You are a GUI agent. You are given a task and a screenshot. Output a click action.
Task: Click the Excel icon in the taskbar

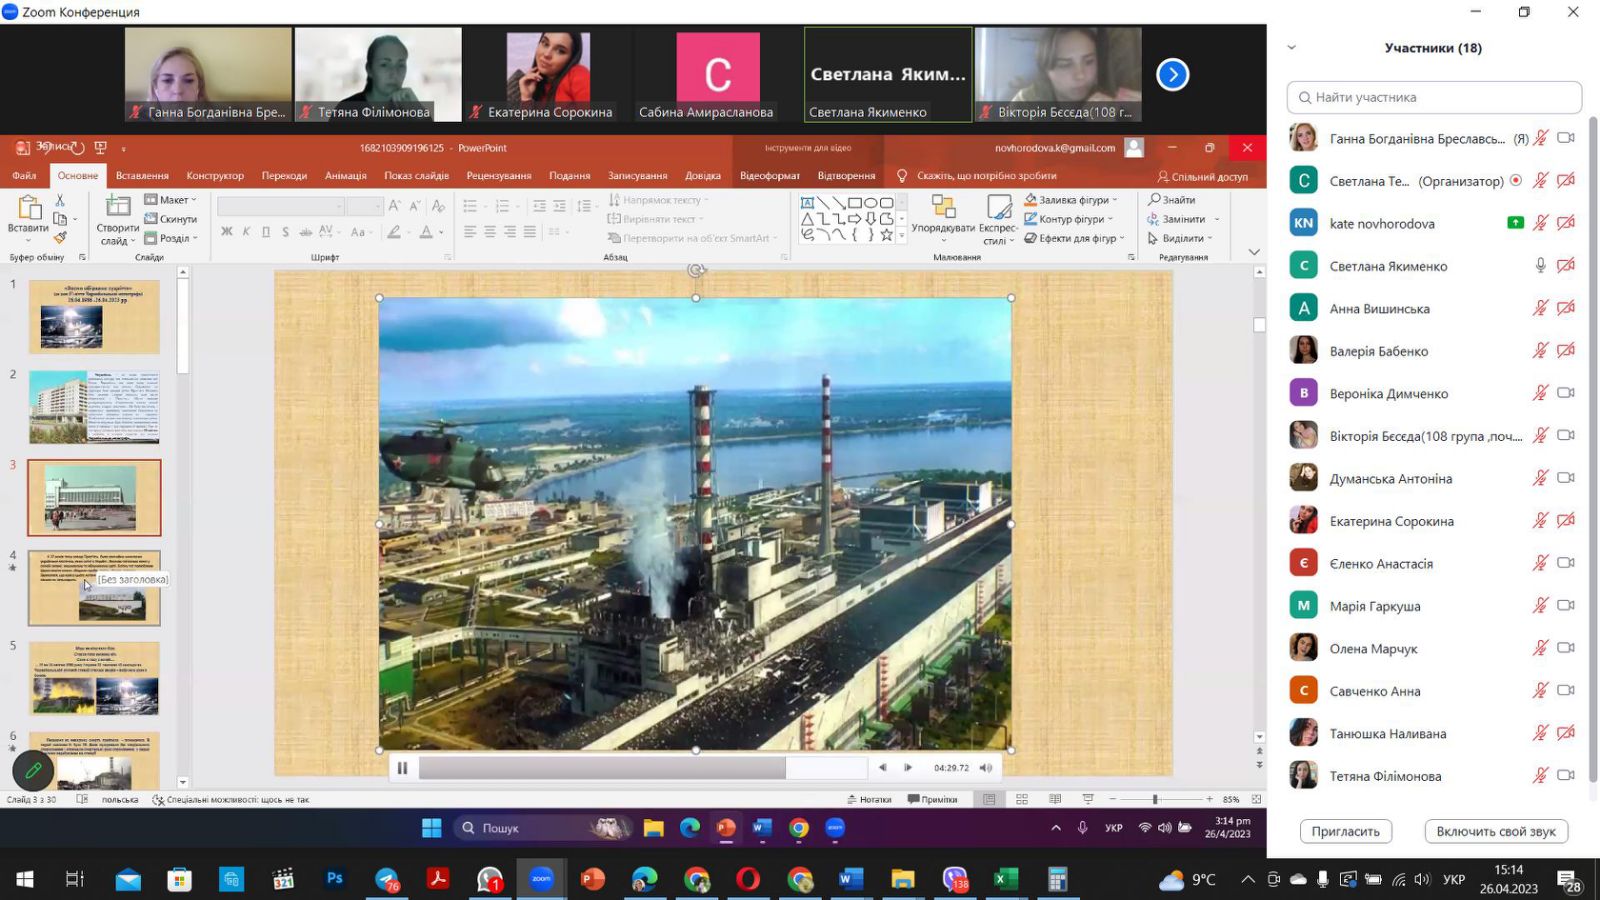pos(1004,879)
